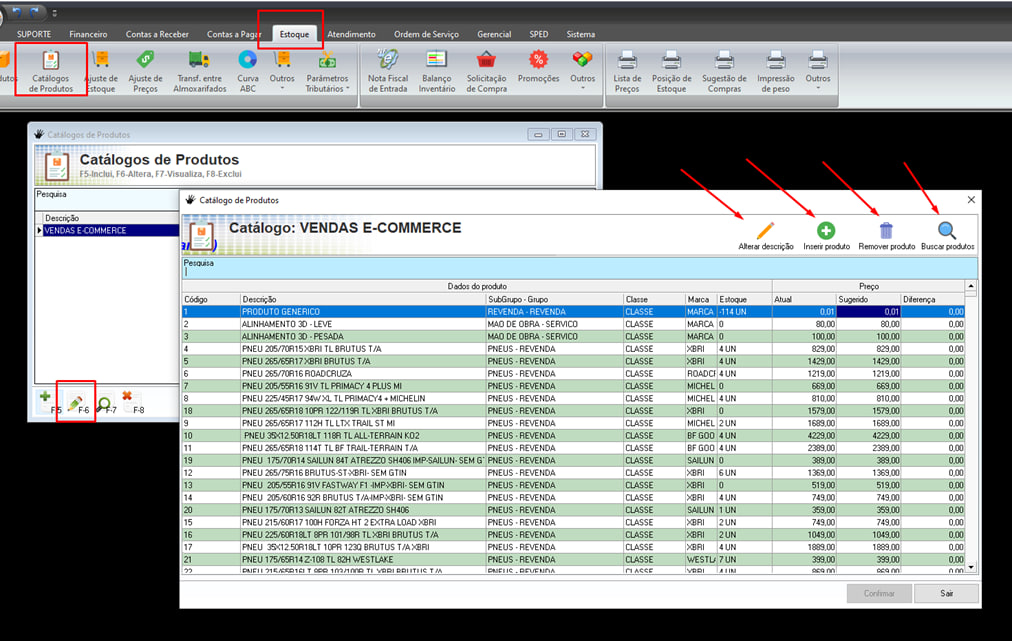Viewport: 1012px width, 641px height.
Task: Click the F-6 edit pencil button
Action: 77,402
